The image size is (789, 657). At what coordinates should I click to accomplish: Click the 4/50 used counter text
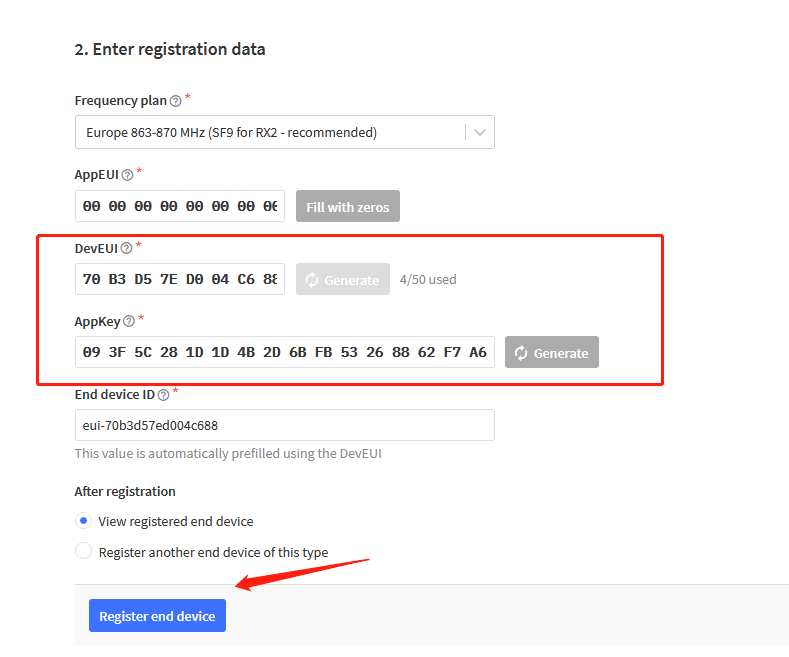[x=428, y=280]
